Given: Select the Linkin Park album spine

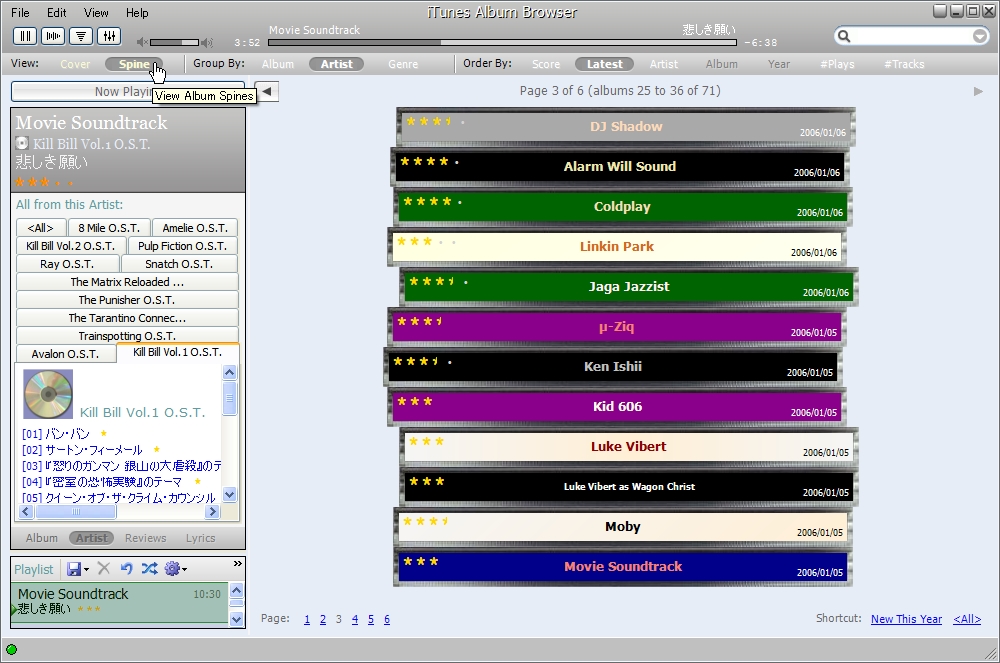Looking at the screenshot, I should tap(616, 247).
